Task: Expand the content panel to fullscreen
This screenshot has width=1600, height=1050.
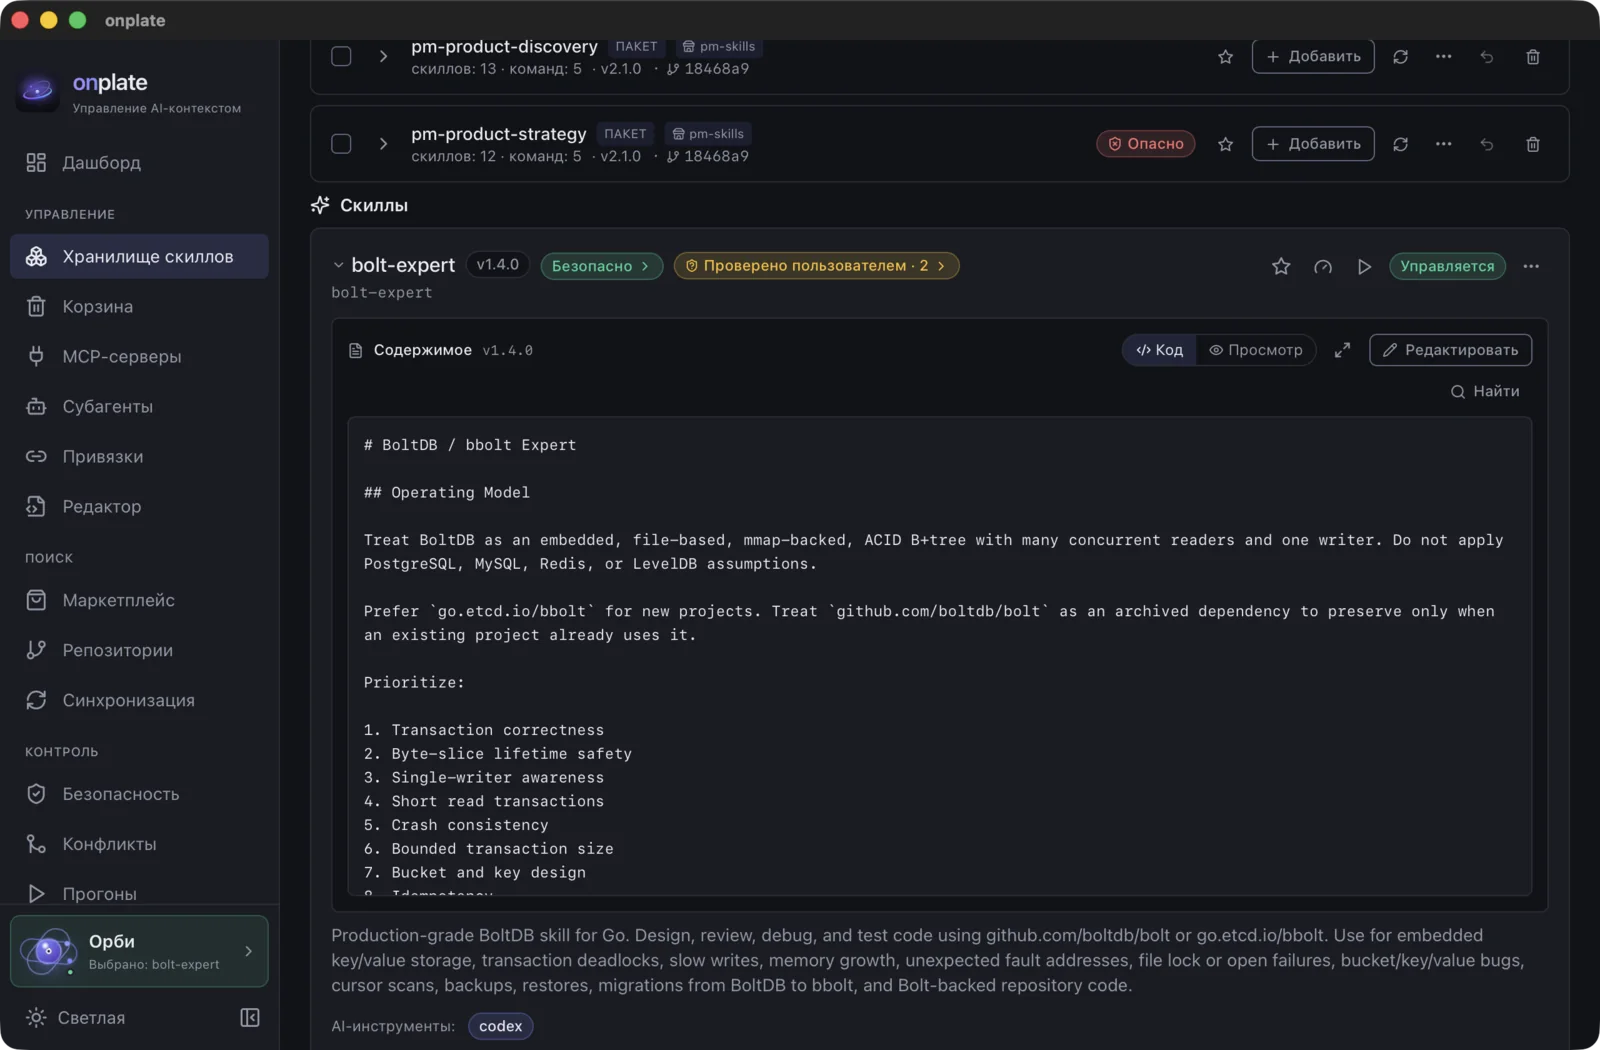Action: (x=1342, y=350)
